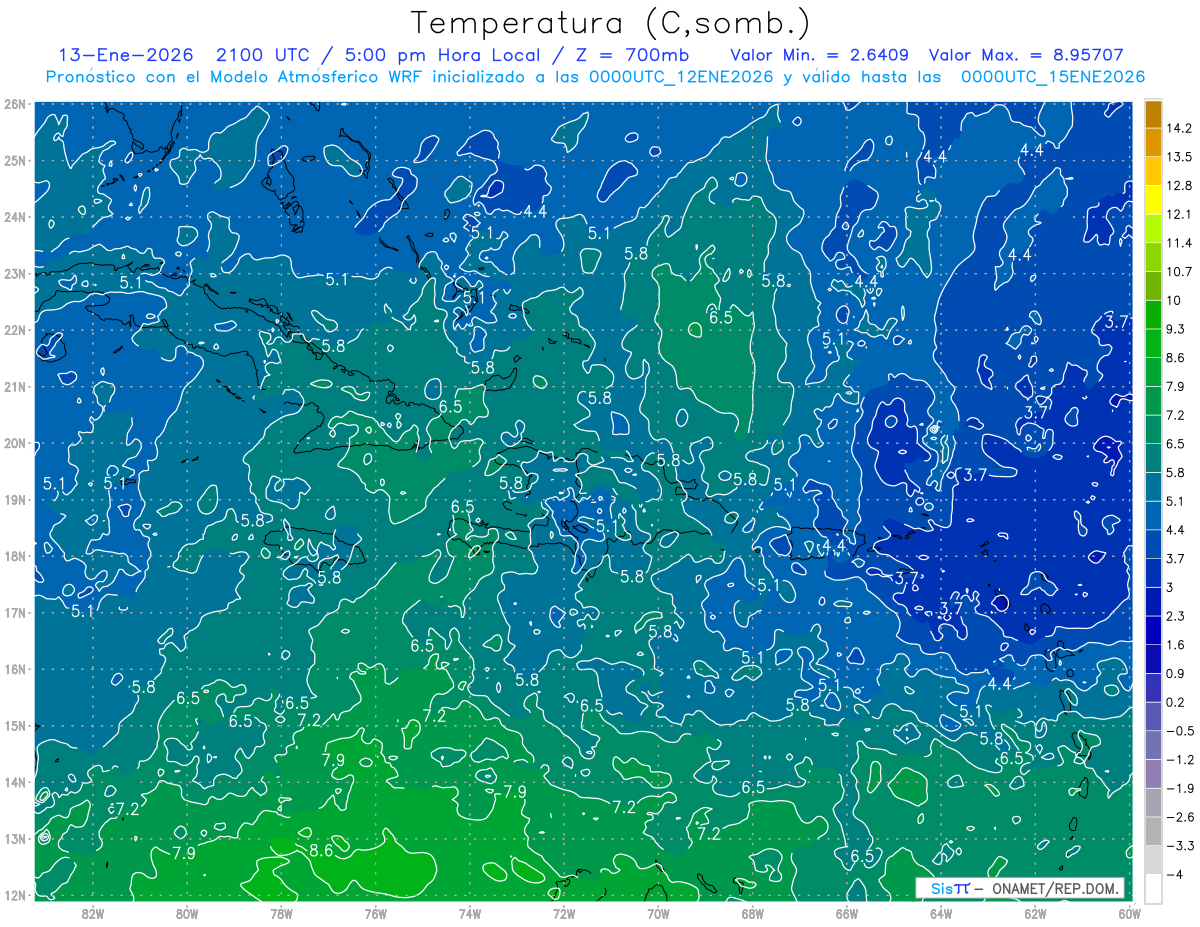Click the "24N" latitude axis label

click(15, 217)
